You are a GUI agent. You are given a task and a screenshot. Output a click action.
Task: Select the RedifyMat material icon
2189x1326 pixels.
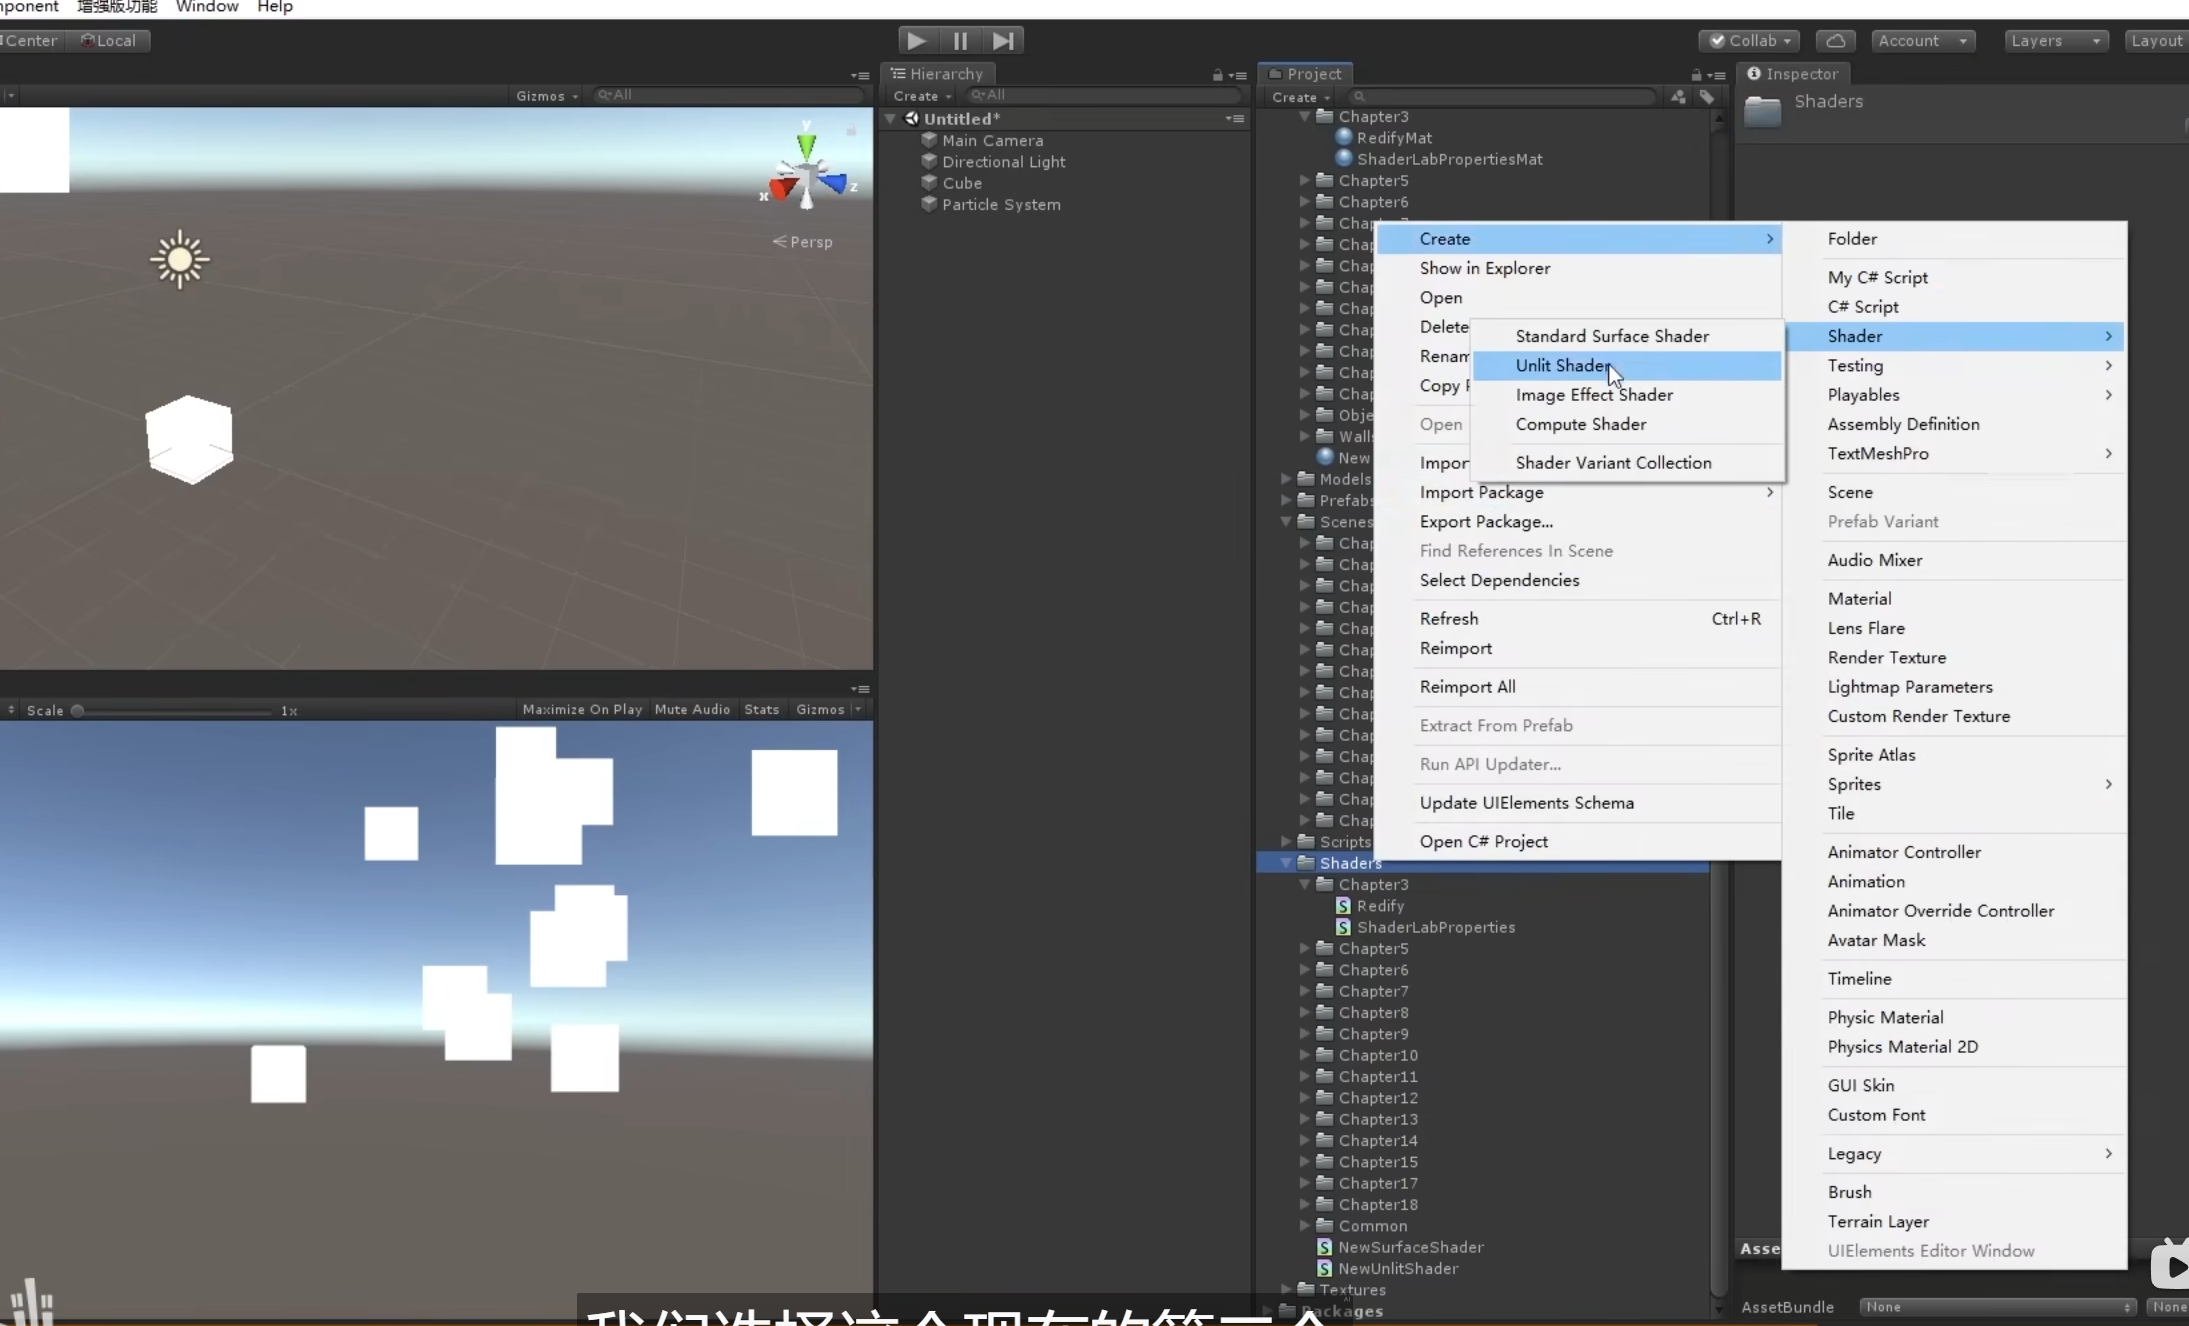[1344, 138]
